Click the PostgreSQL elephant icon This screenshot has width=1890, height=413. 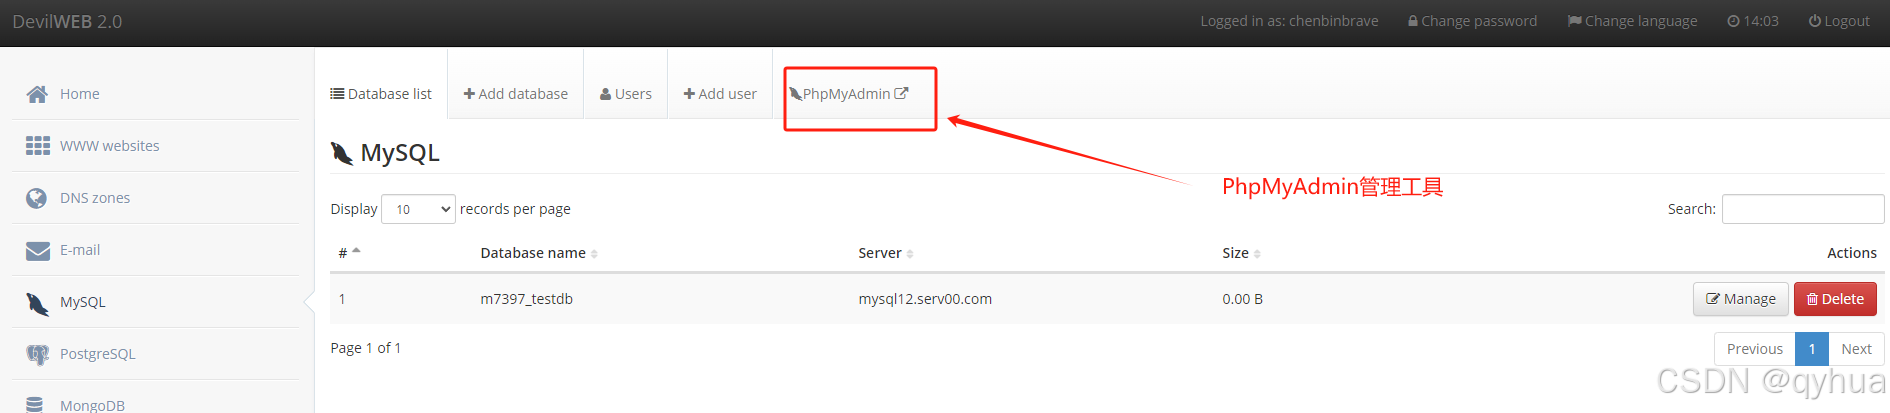tap(38, 354)
